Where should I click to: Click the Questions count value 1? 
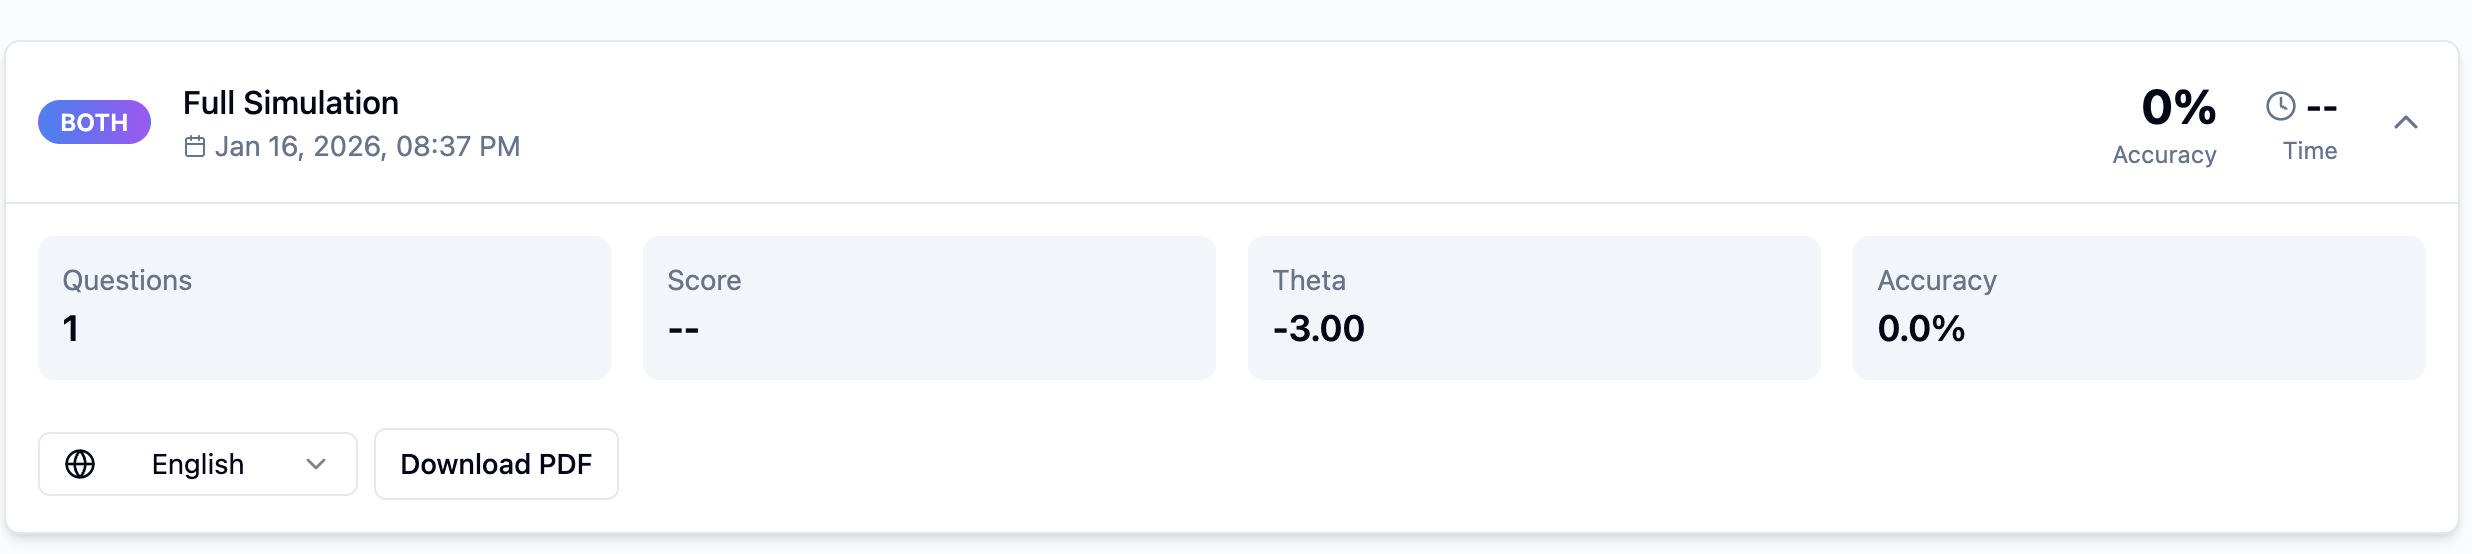pos(71,329)
